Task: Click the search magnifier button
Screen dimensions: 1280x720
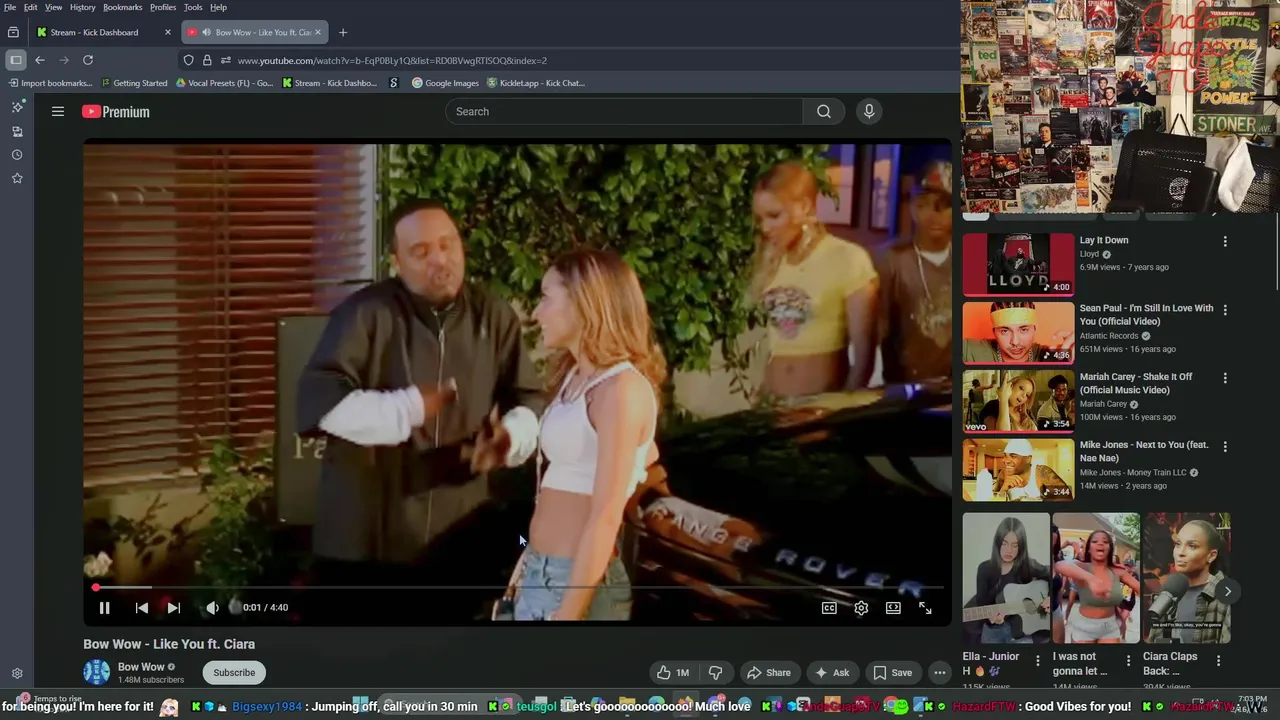Action: pos(824,112)
